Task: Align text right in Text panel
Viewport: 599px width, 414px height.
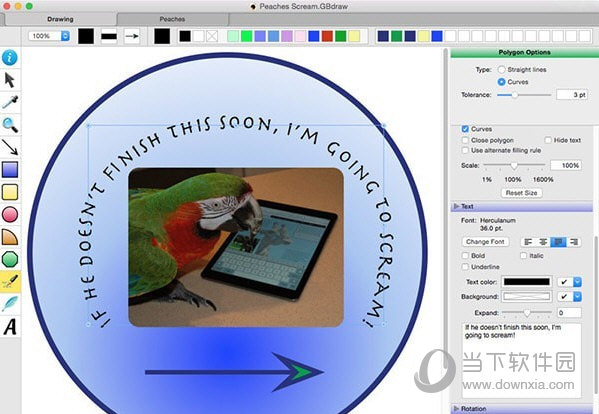Action: (x=573, y=242)
